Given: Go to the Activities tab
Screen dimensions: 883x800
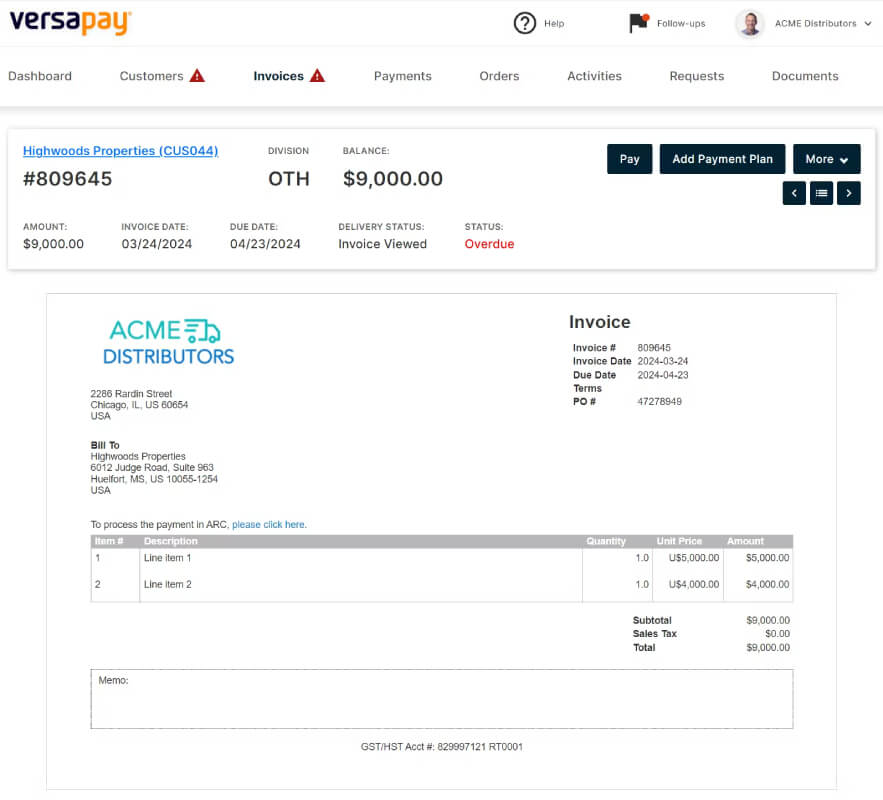Looking at the screenshot, I should [x=594, y=76].
